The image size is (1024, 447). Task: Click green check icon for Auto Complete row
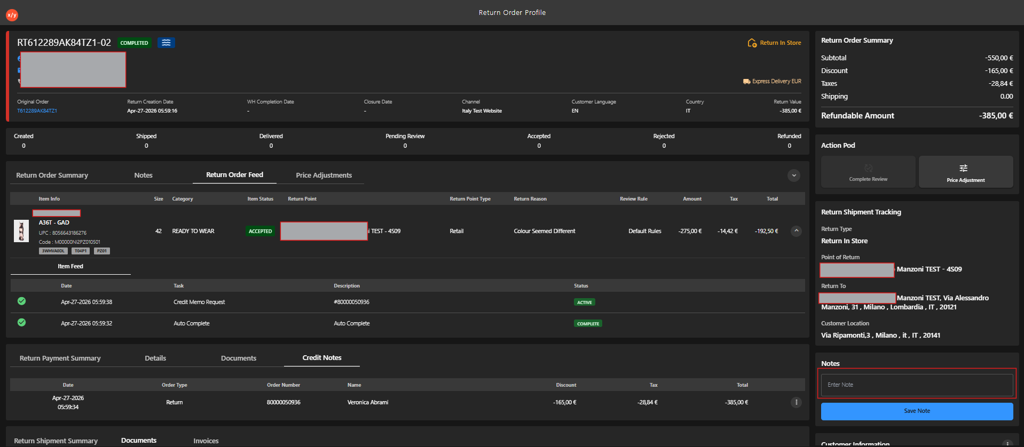(x=22, y=322)
